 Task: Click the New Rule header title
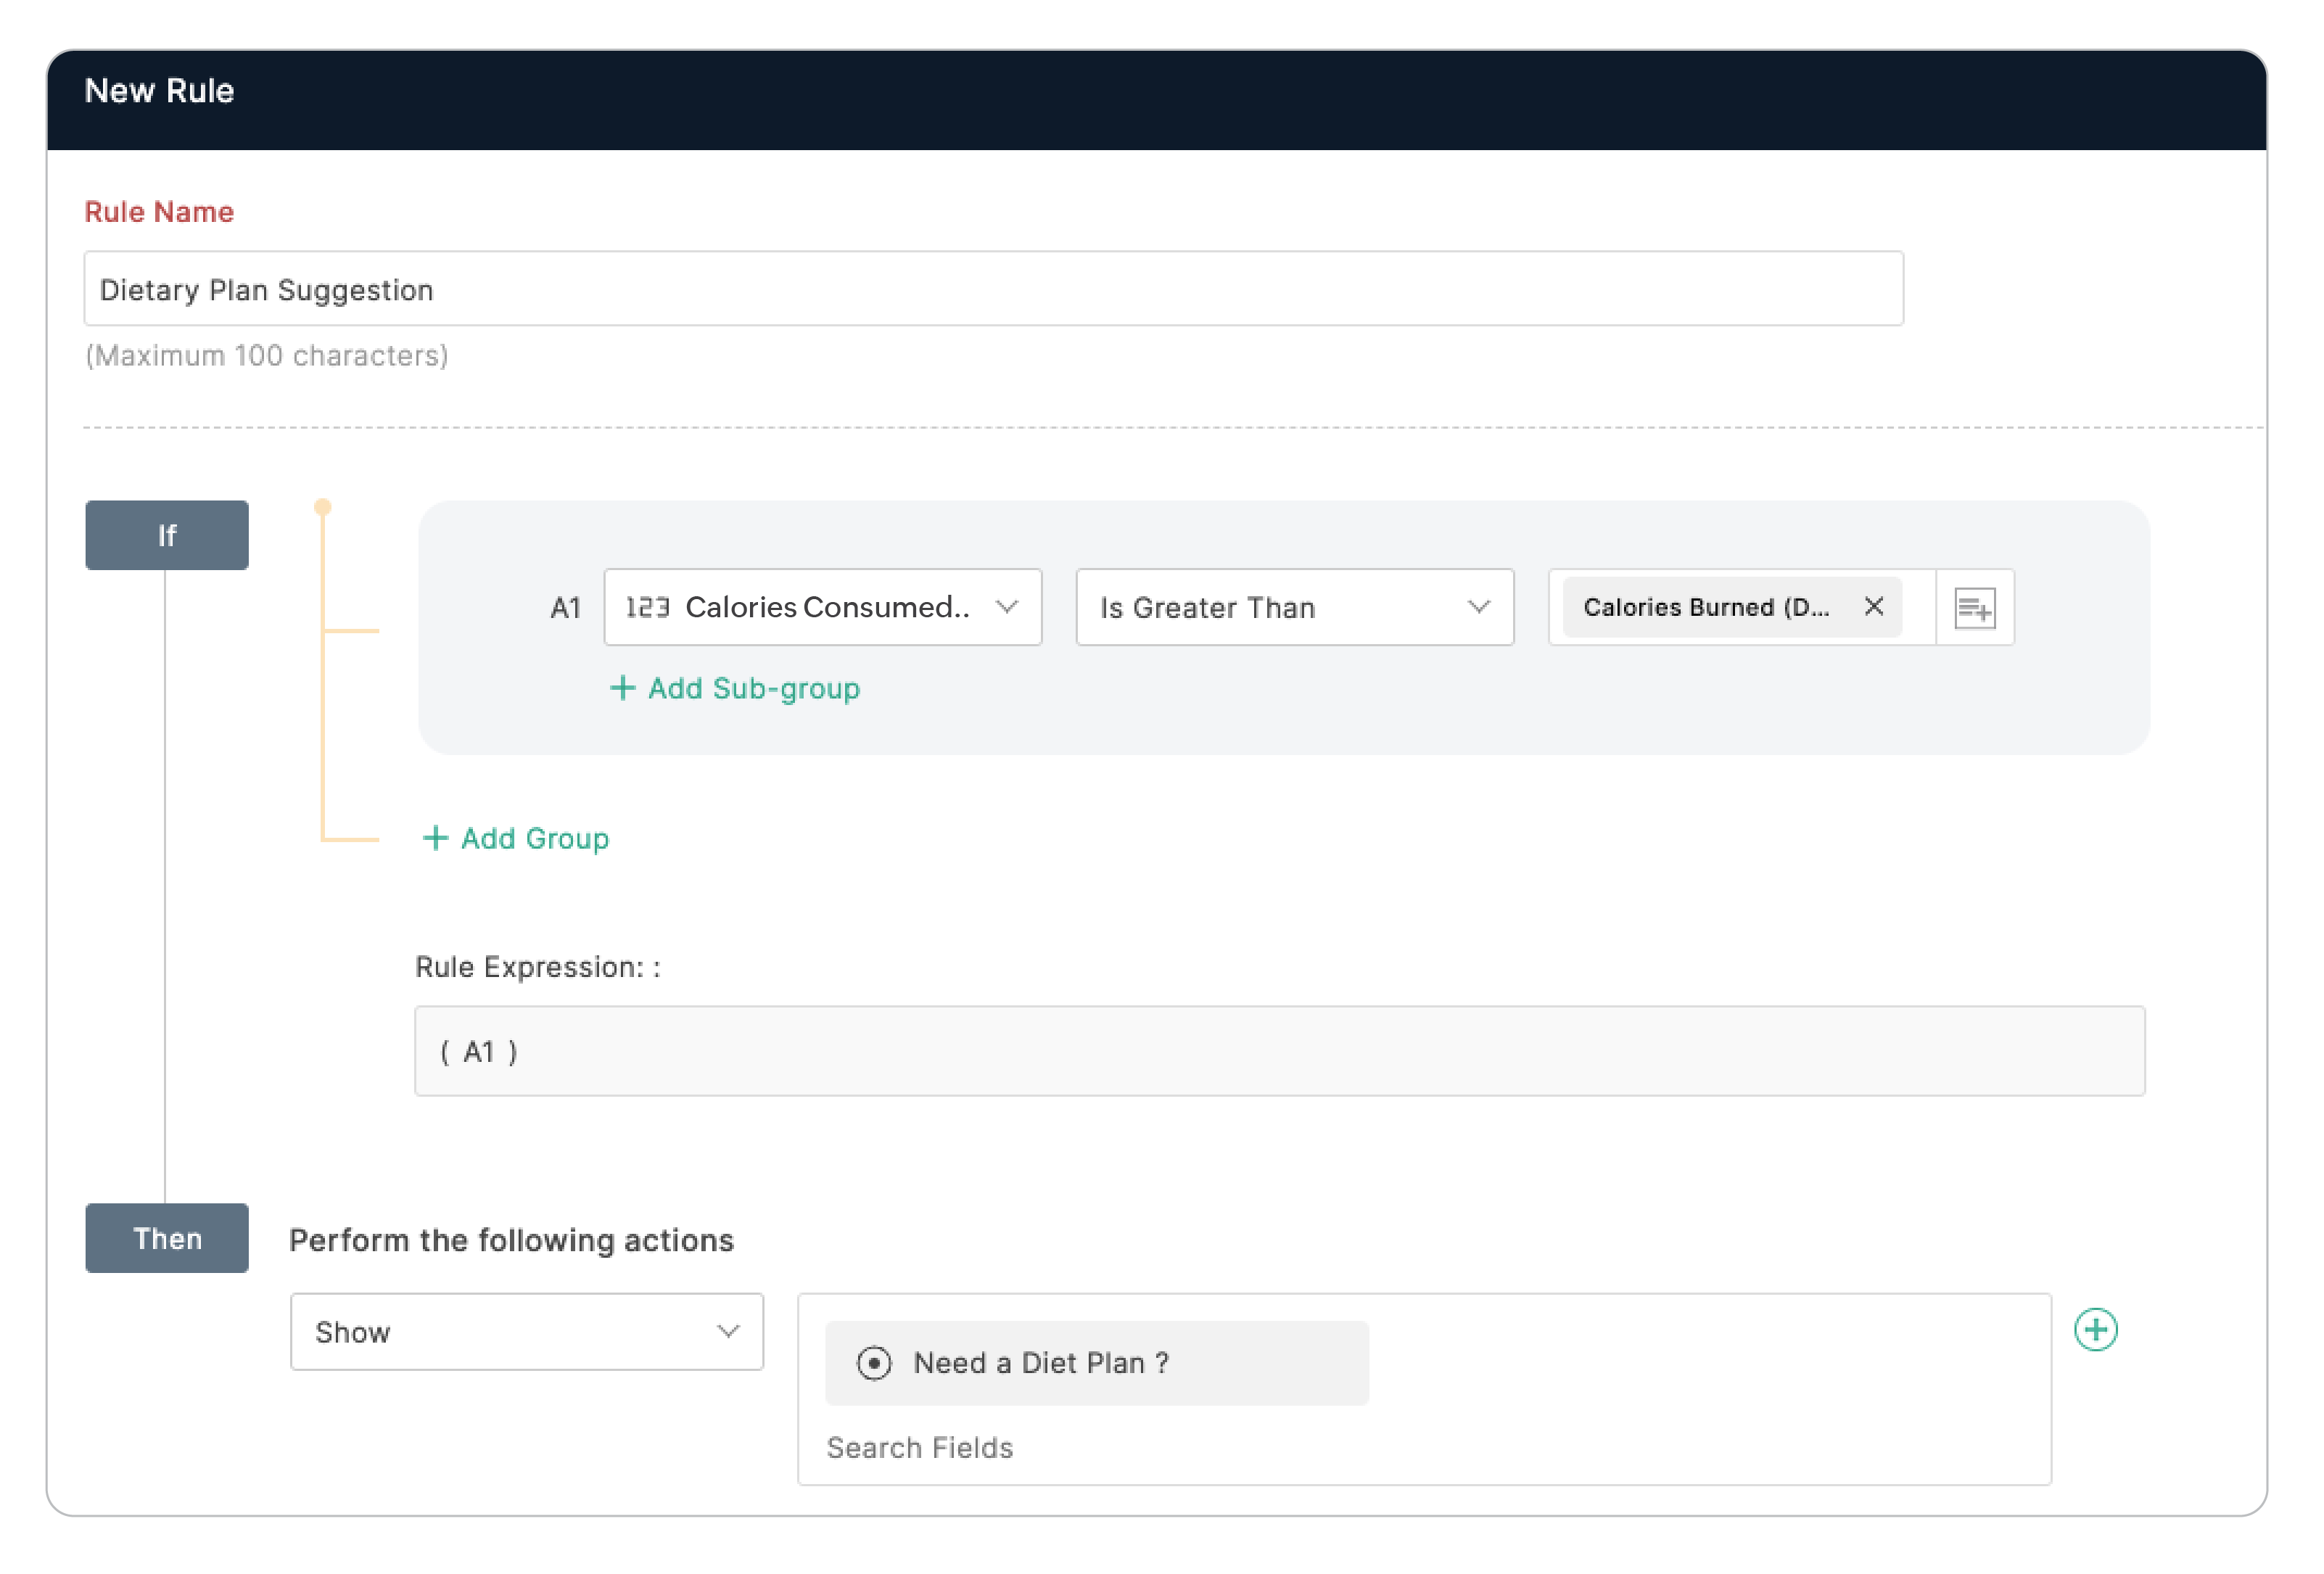(x=159, y=91)
